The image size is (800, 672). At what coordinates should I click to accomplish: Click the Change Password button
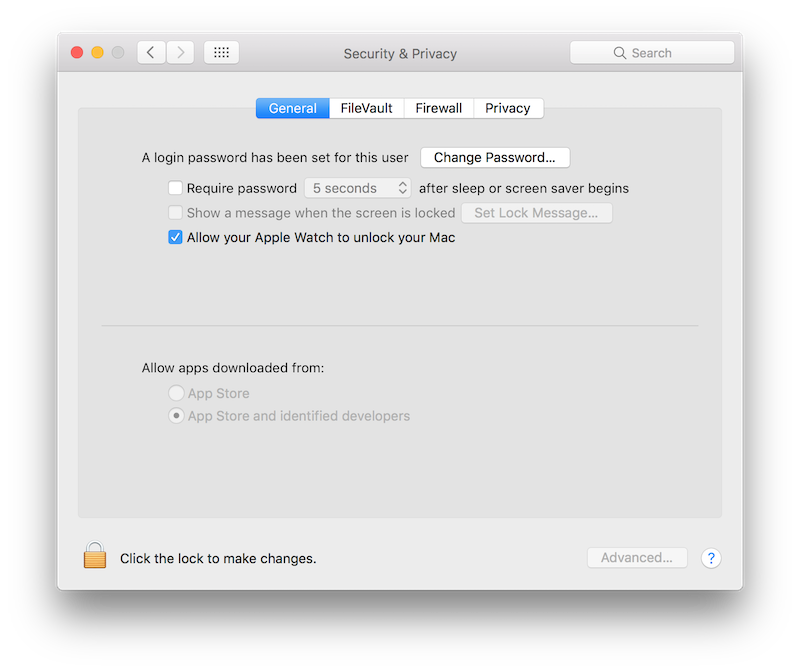[x=495, y=158]
